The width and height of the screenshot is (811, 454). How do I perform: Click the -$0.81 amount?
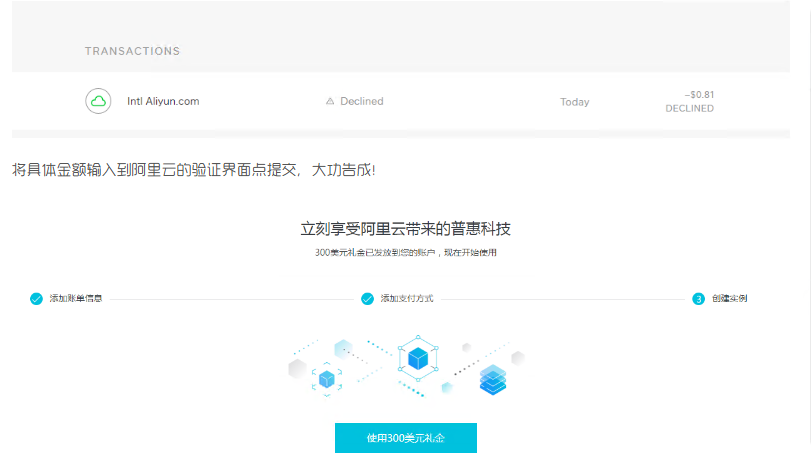tap(699, 95)
